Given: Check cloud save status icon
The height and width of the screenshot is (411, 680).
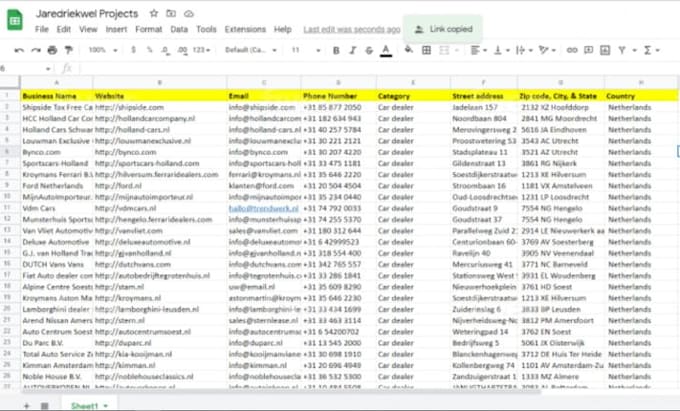Looking at the screenshot, I should [x=189, y=14].
